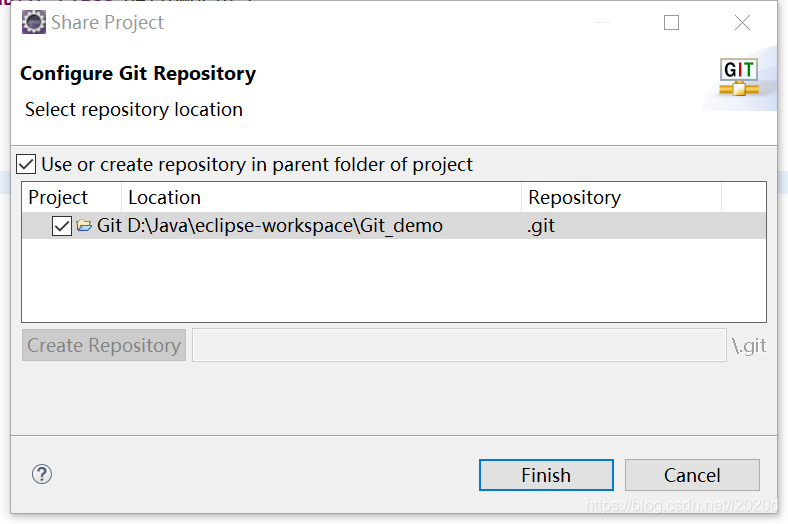Close the Share Project dialog
This screenshot has width=788, height=524.
click(x=742, y=23)
